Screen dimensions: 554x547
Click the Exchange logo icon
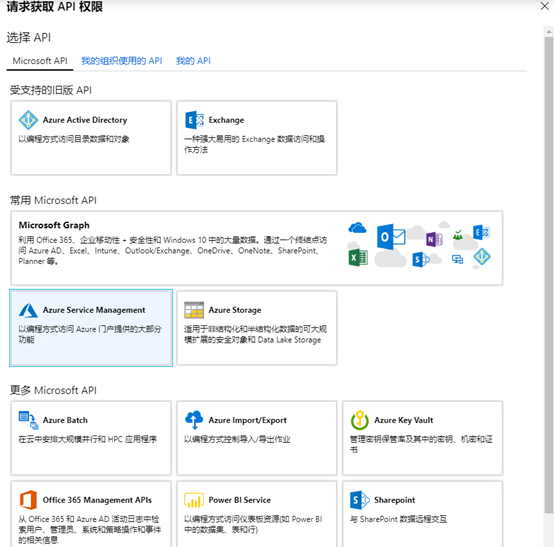pos(194,120)
